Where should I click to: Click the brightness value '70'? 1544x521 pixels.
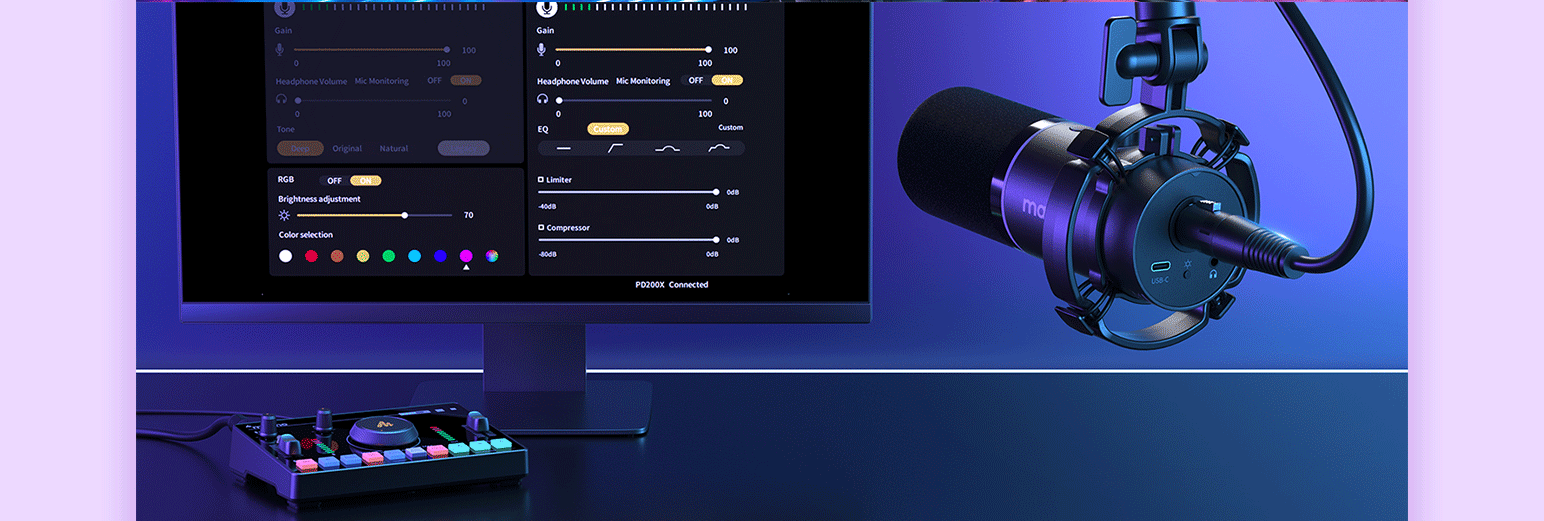click(x=468, y=215)
